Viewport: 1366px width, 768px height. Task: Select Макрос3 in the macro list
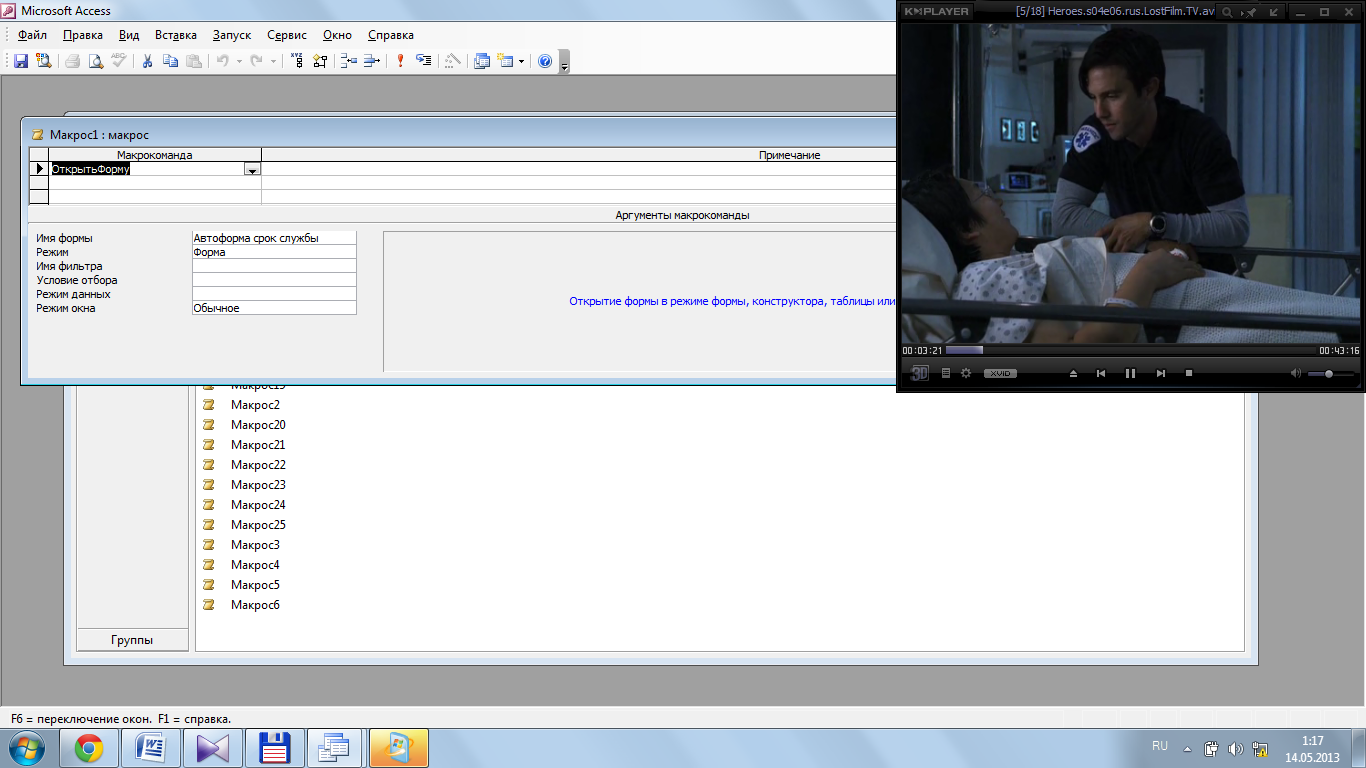(255, 545)
